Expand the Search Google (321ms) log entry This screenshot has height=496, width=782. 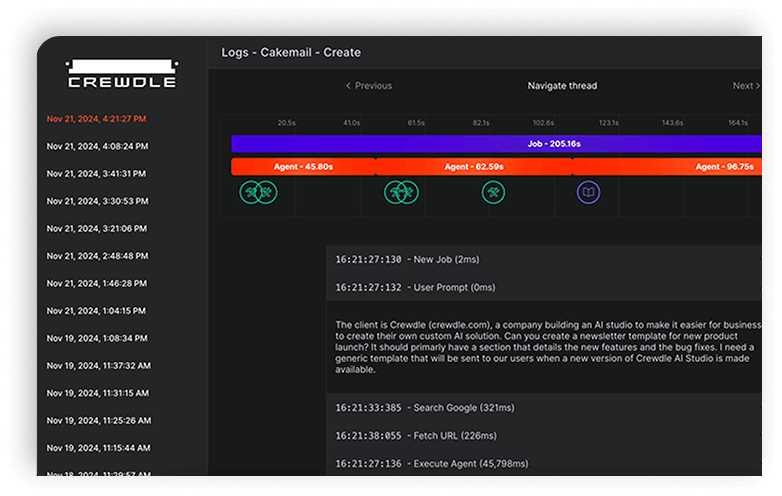coord(422,408)
